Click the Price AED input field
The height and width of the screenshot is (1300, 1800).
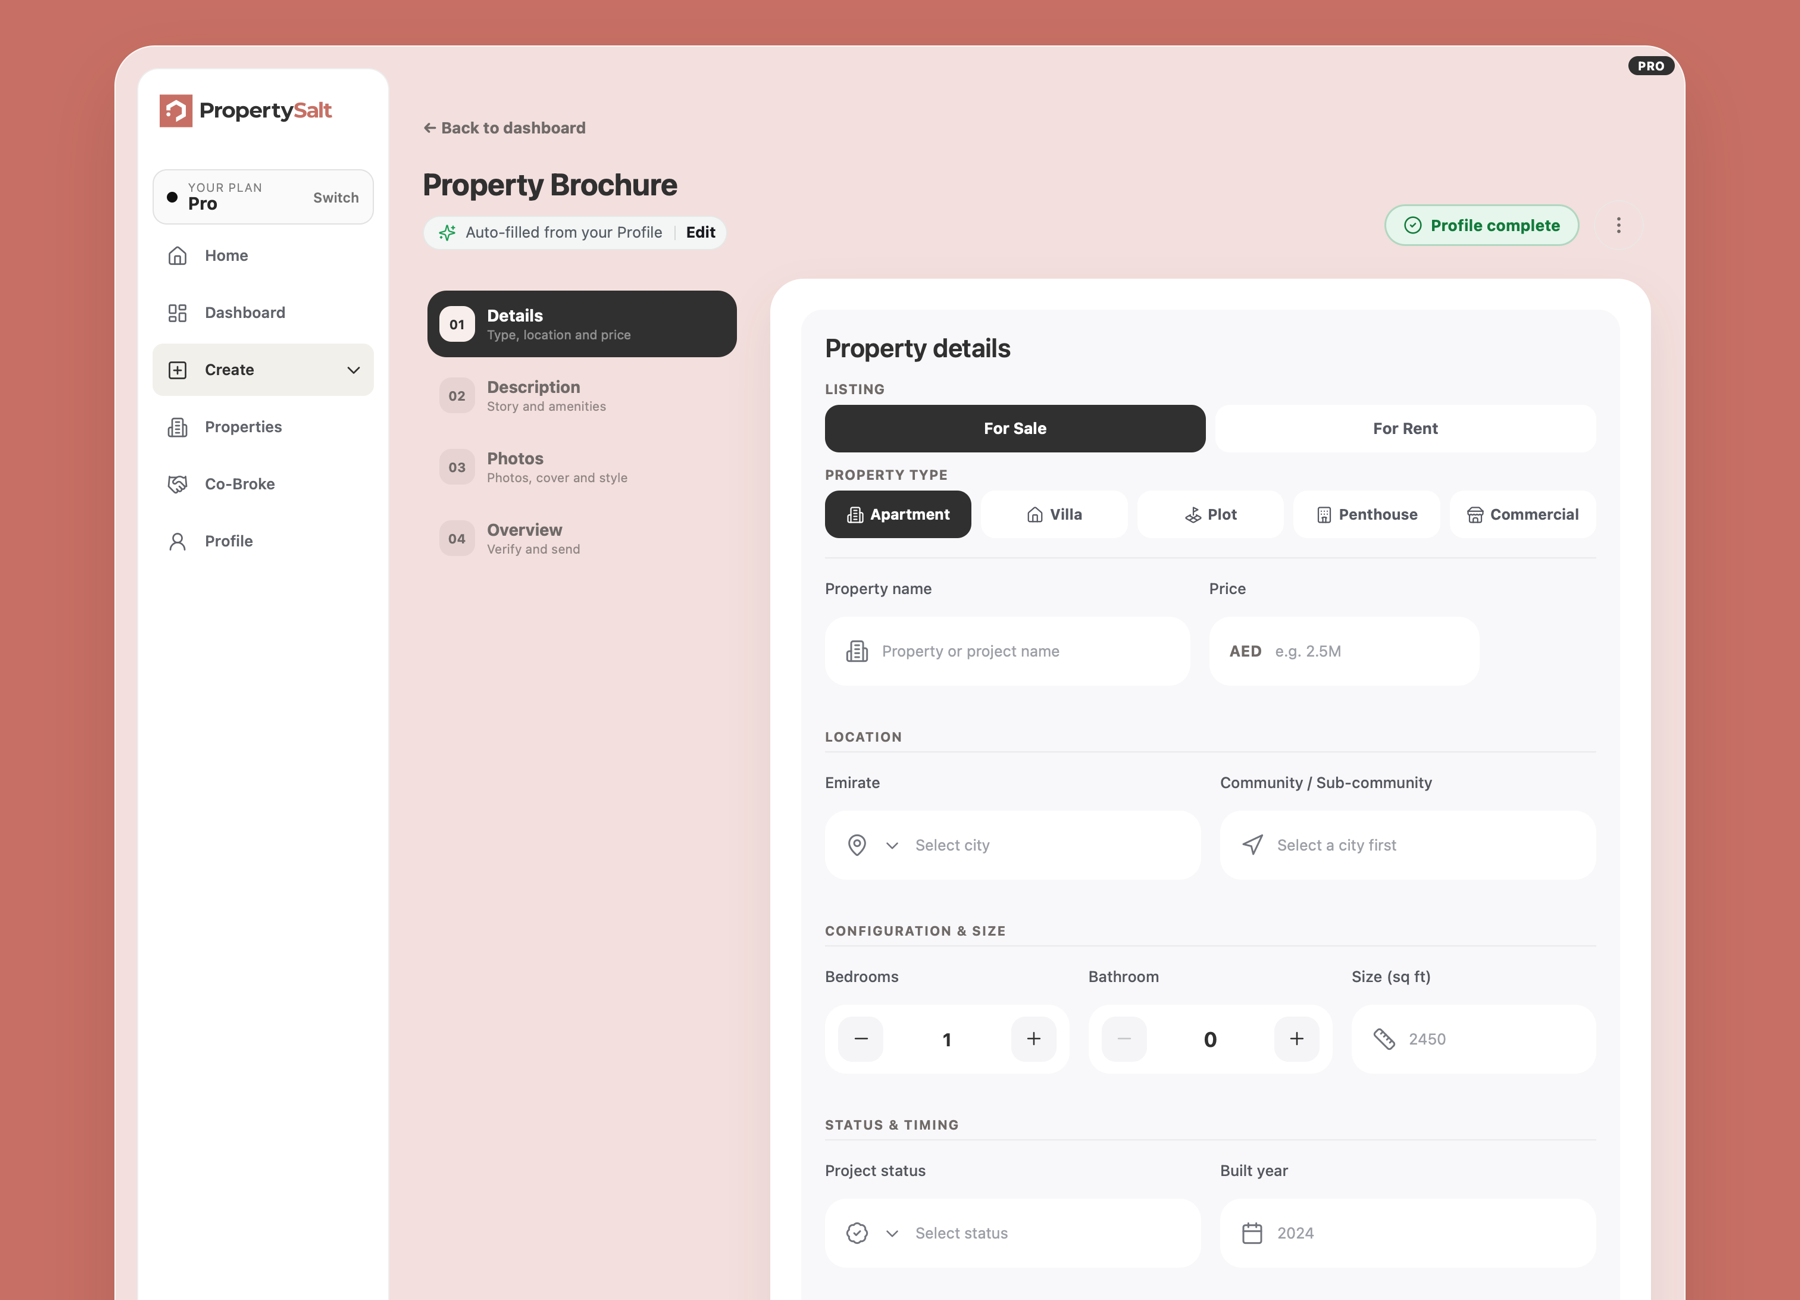(1344, 651)
